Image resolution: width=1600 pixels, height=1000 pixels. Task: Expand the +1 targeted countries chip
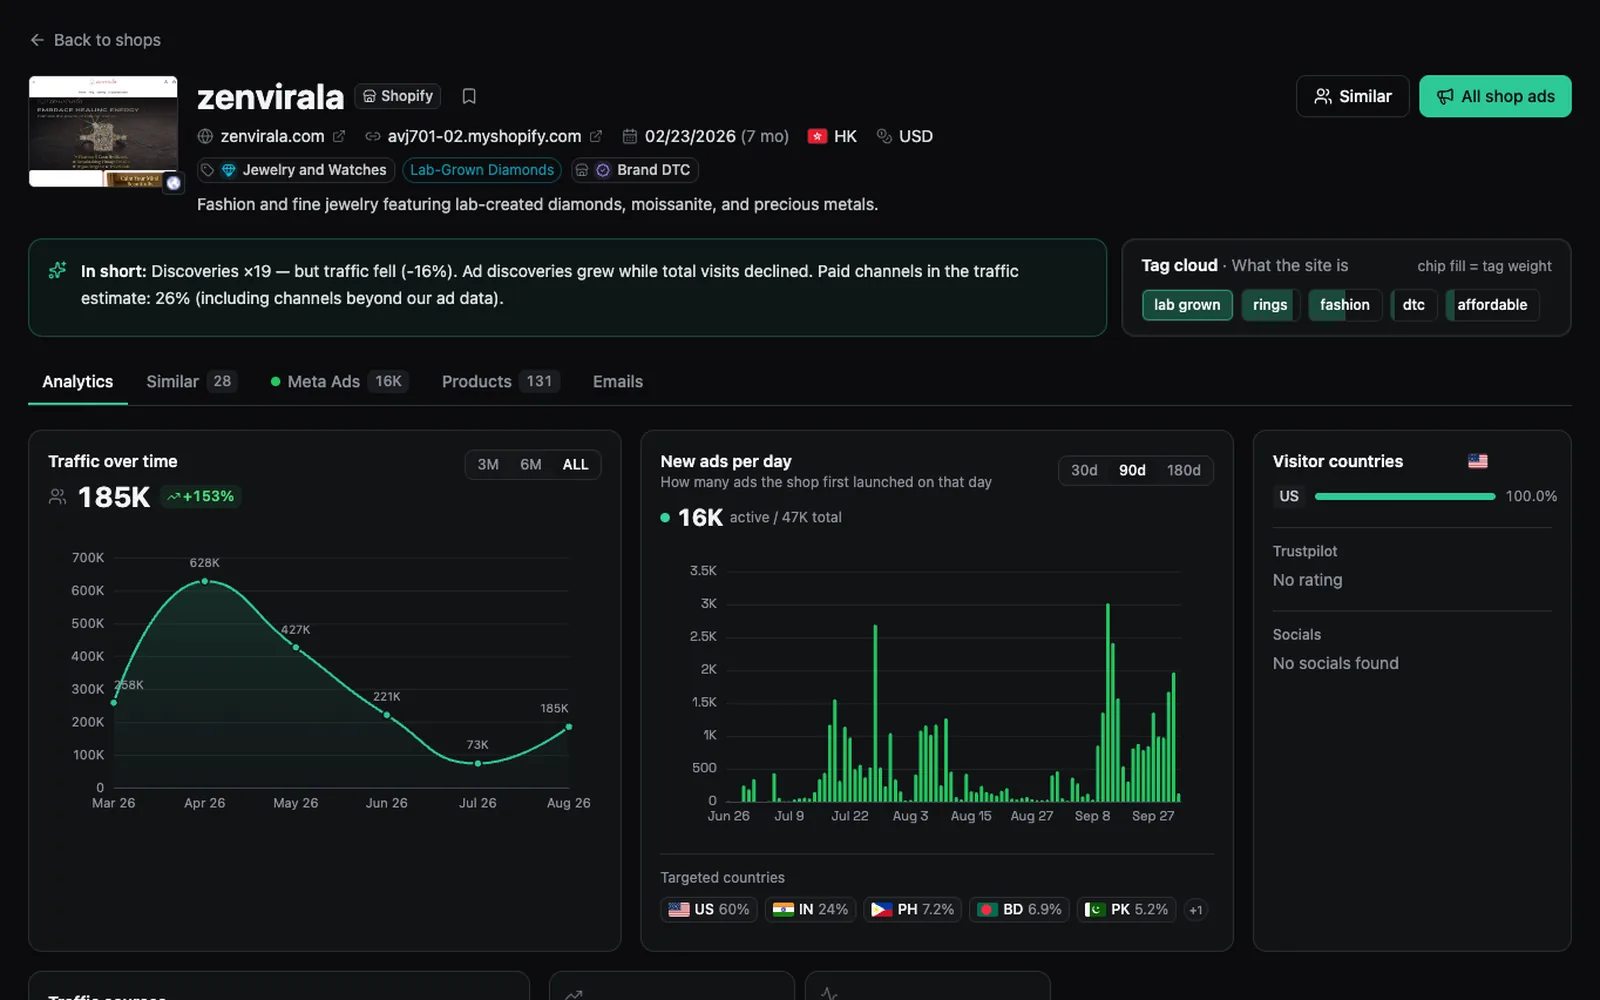pos(1195,910)
